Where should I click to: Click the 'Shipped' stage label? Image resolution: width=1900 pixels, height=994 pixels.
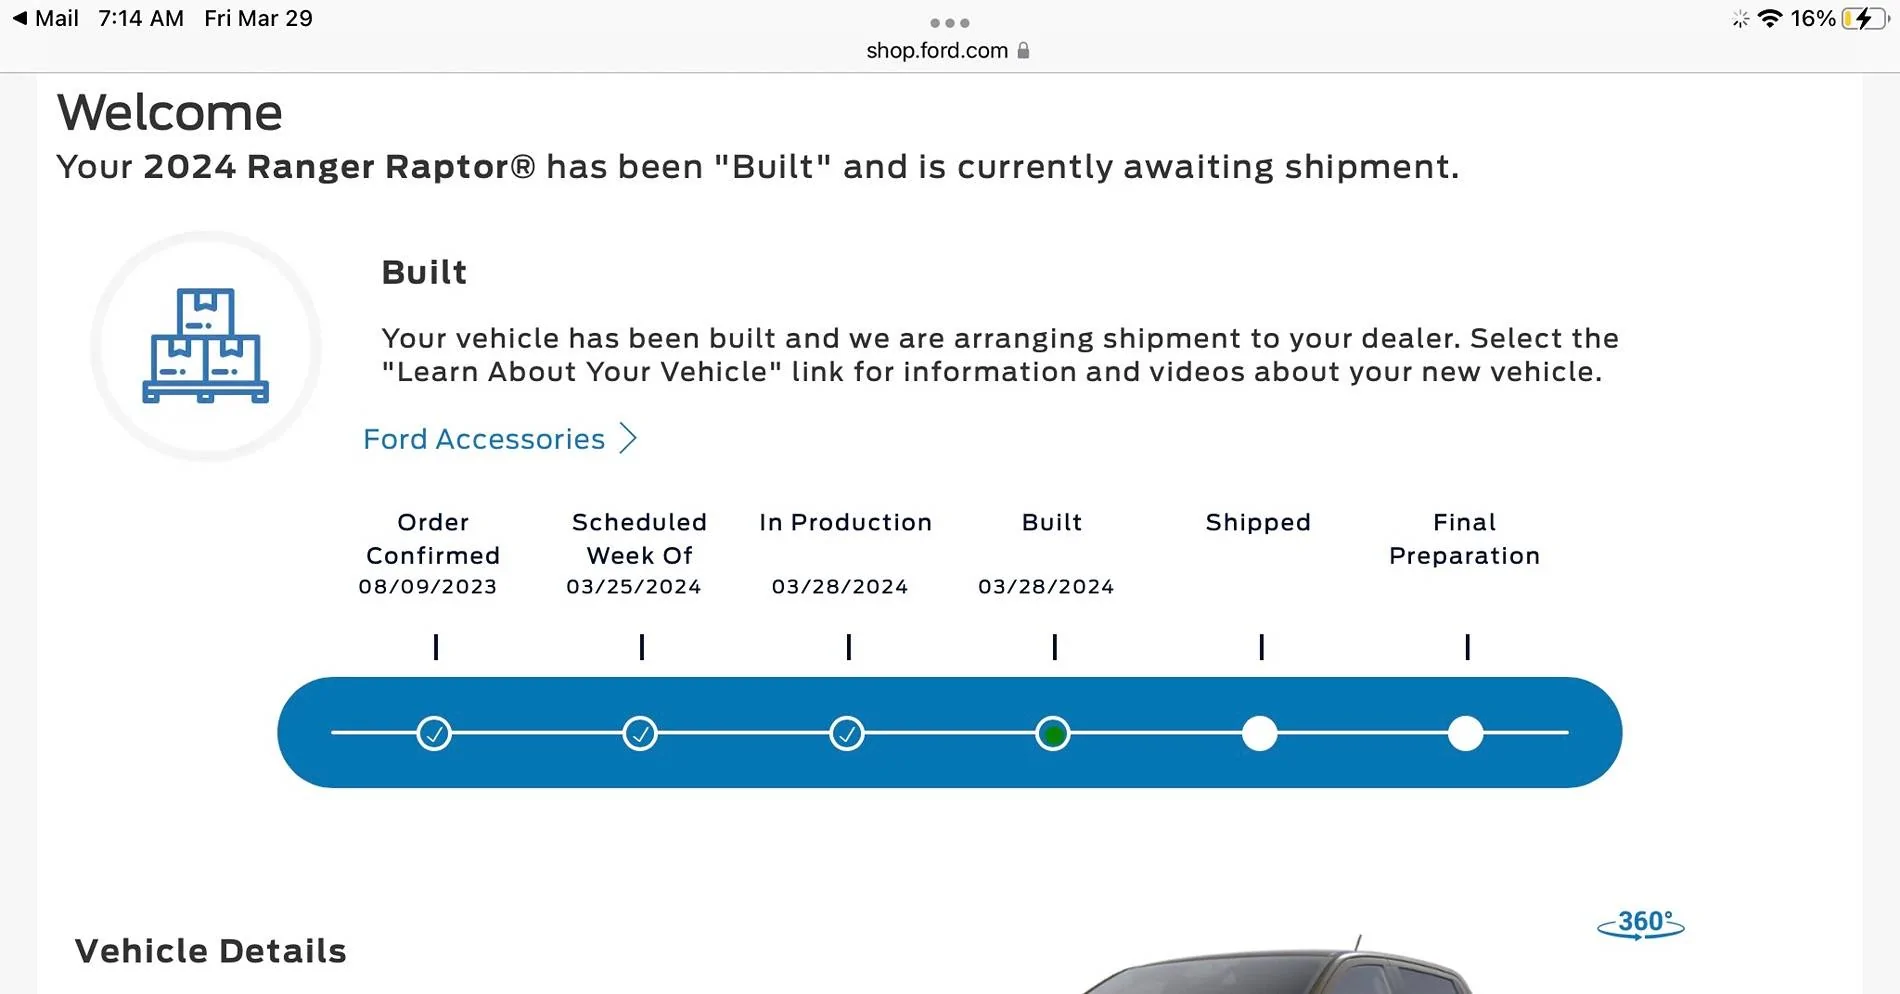point(1258,522)
